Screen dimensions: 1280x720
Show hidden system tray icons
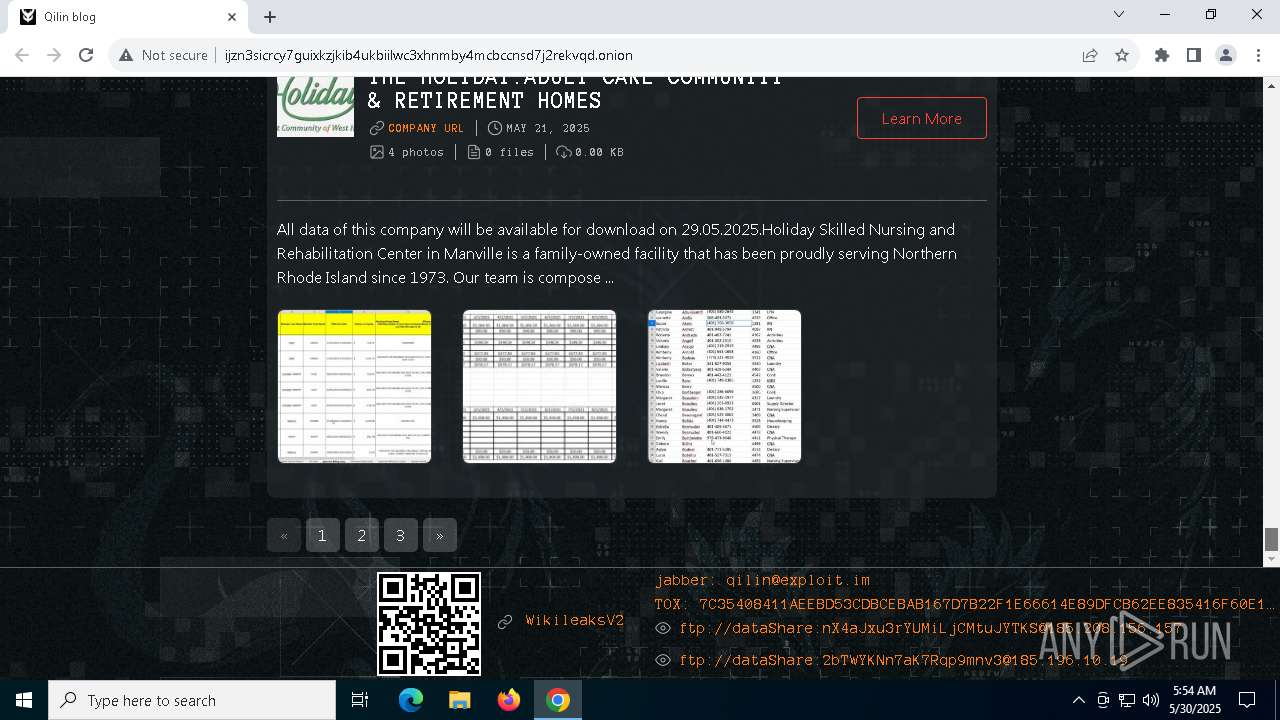pyautogui.click(x=1078, y=700)
